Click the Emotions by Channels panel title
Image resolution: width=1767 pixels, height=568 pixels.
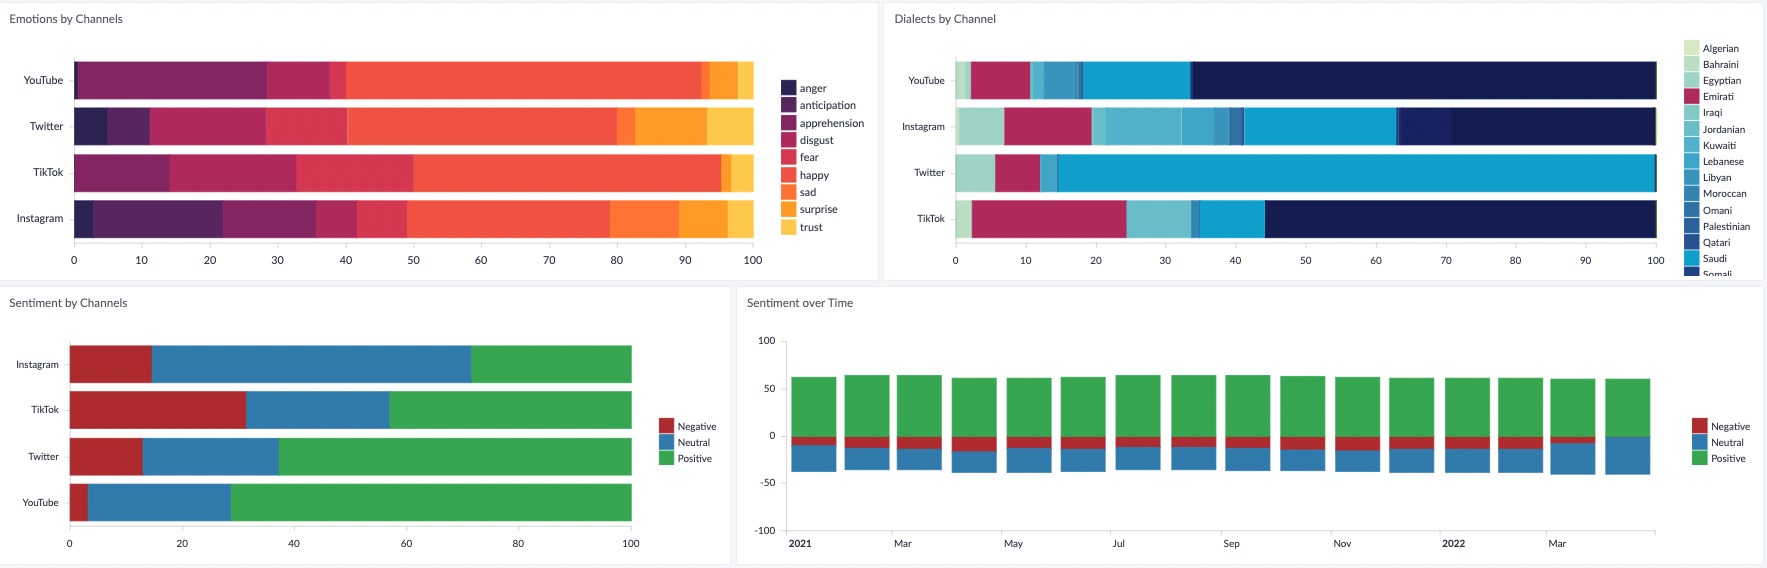66,19
